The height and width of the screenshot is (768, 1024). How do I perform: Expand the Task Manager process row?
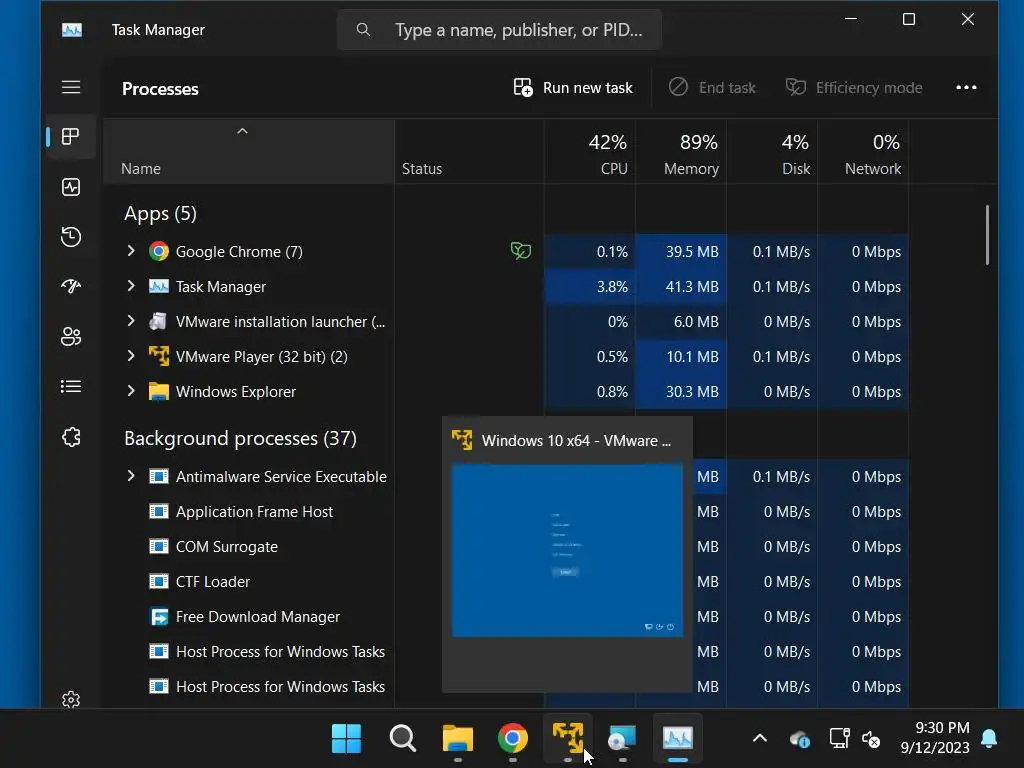[131, 285]
